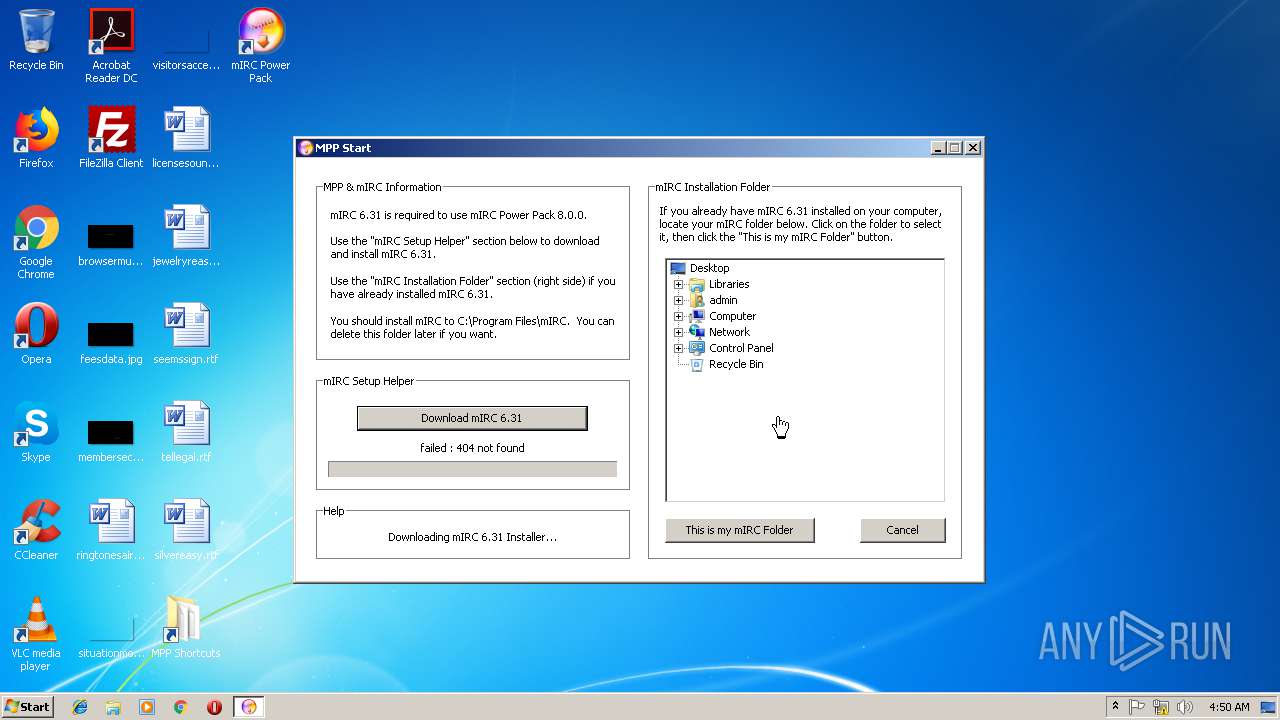Launch Acrobat Reader DC shortcut

(111, 46)
